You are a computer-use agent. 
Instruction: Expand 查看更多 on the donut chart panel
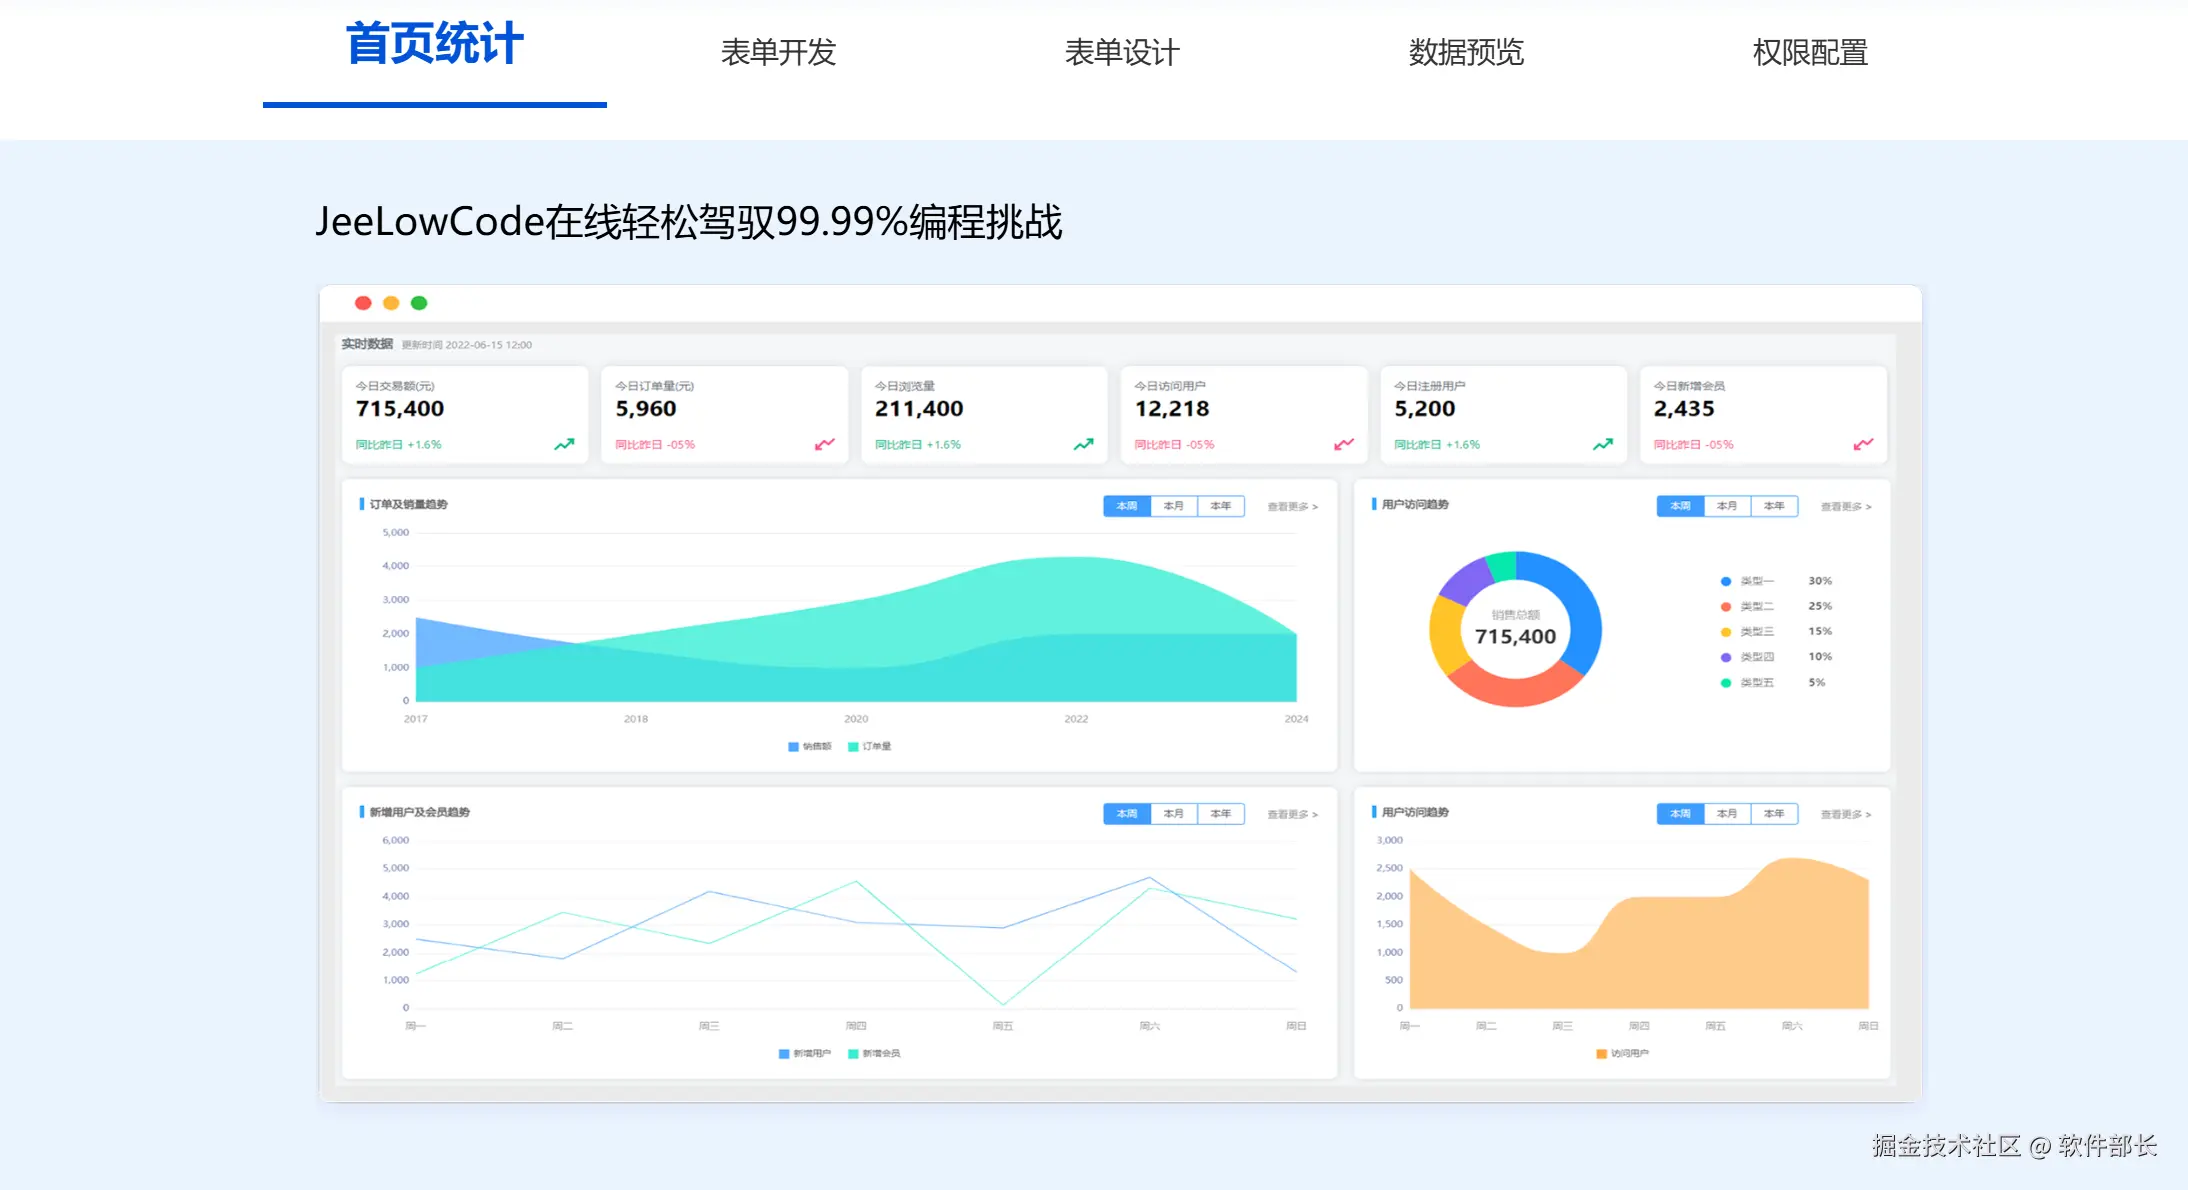[x=1845, y=507]
